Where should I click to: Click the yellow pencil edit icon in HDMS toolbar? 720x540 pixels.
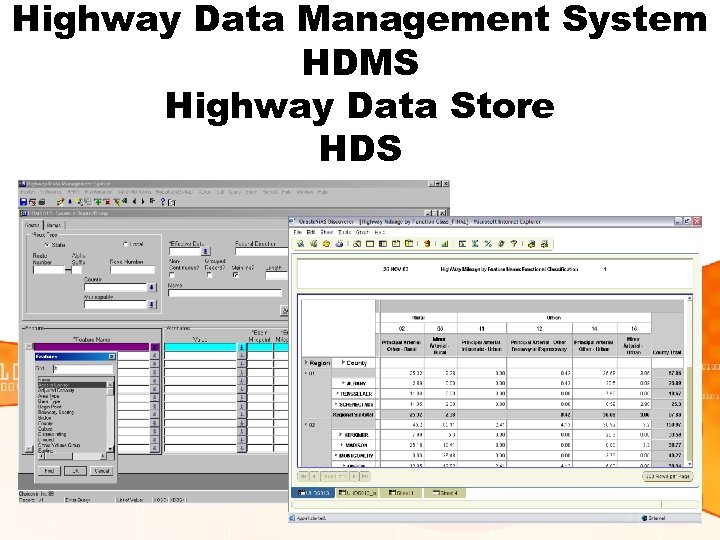[60, 202]
